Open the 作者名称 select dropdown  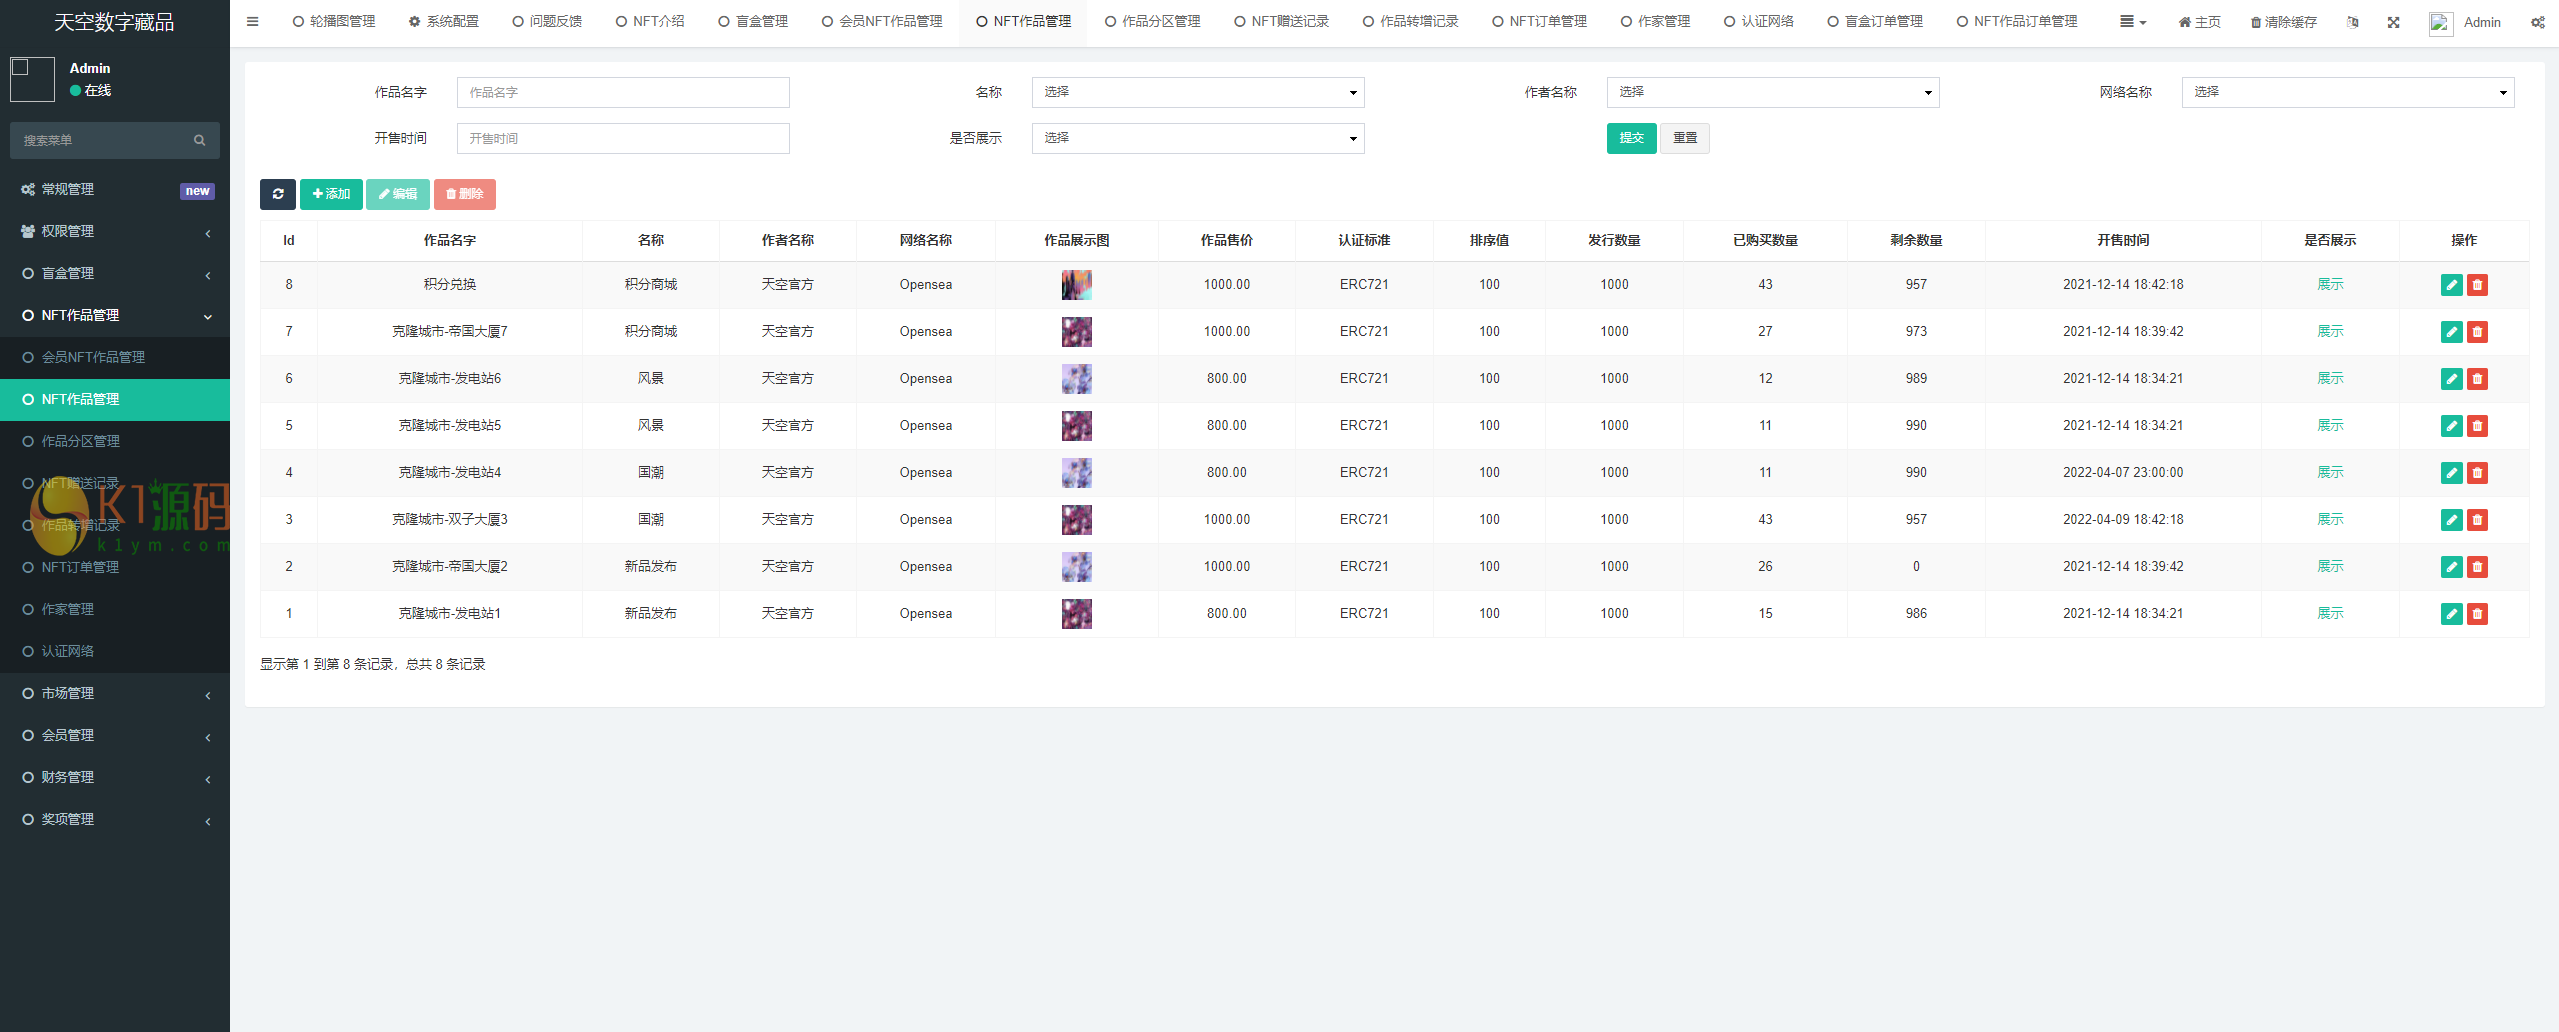coord(1772,92)
